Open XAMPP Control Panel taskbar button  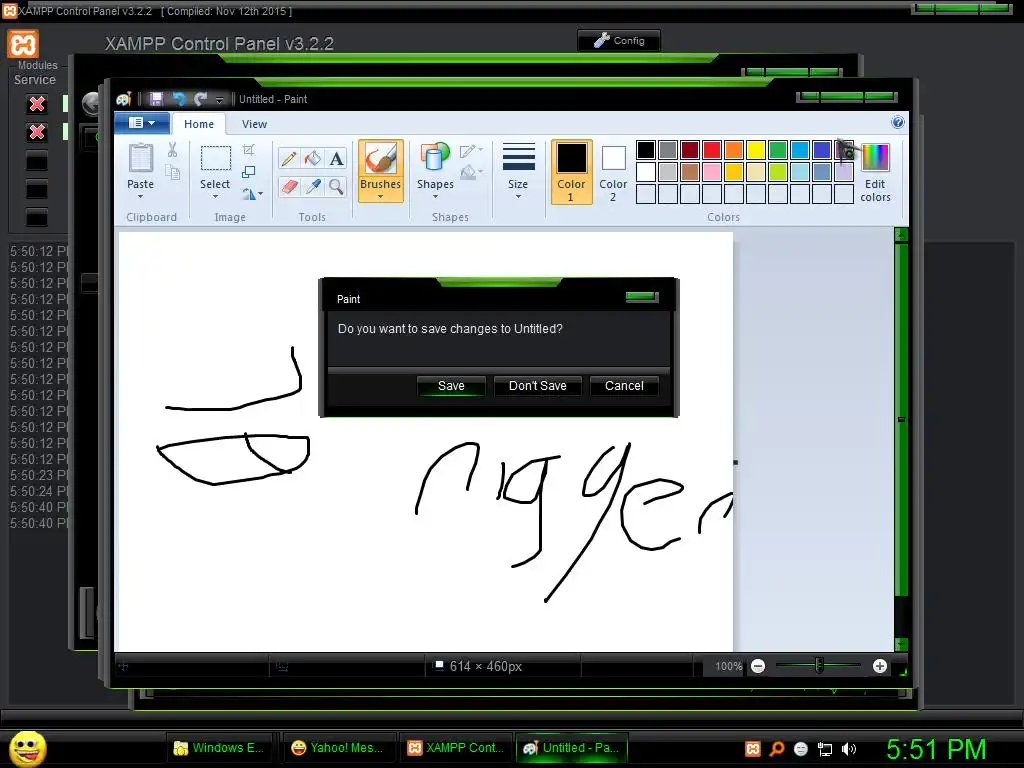456,748
